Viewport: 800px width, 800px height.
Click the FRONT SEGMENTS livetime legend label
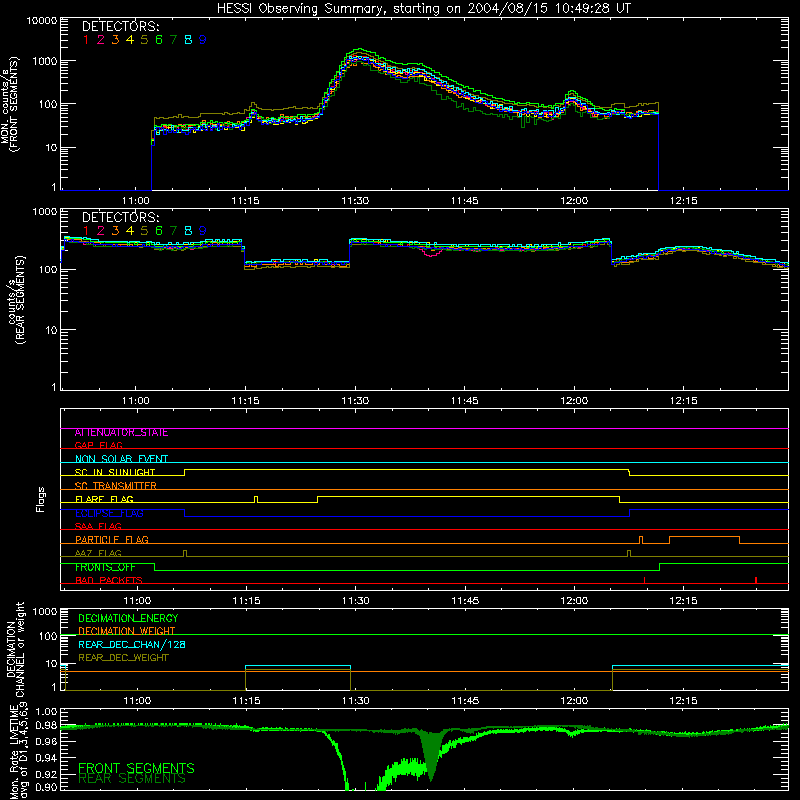[x=136, y=768]
